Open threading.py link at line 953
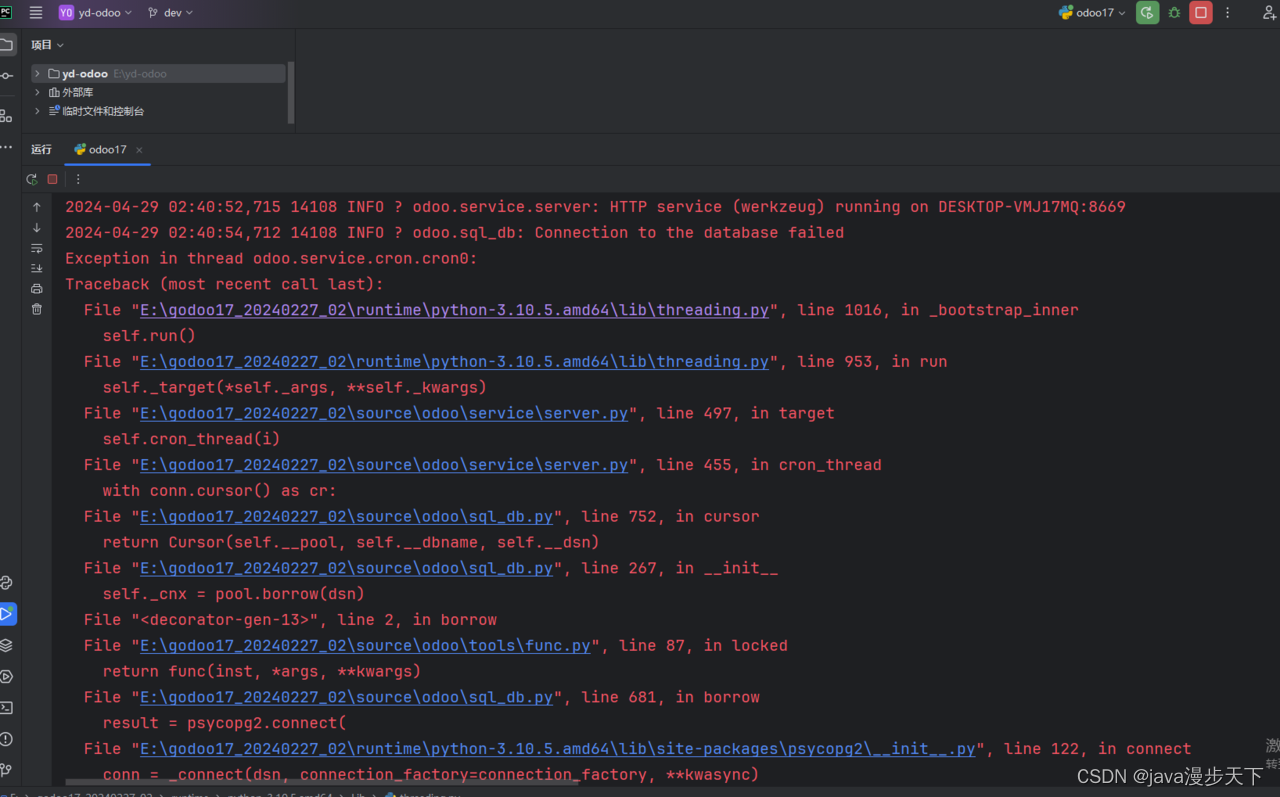The height and width of the screenshot is (797, 1280). coord(454,361)
